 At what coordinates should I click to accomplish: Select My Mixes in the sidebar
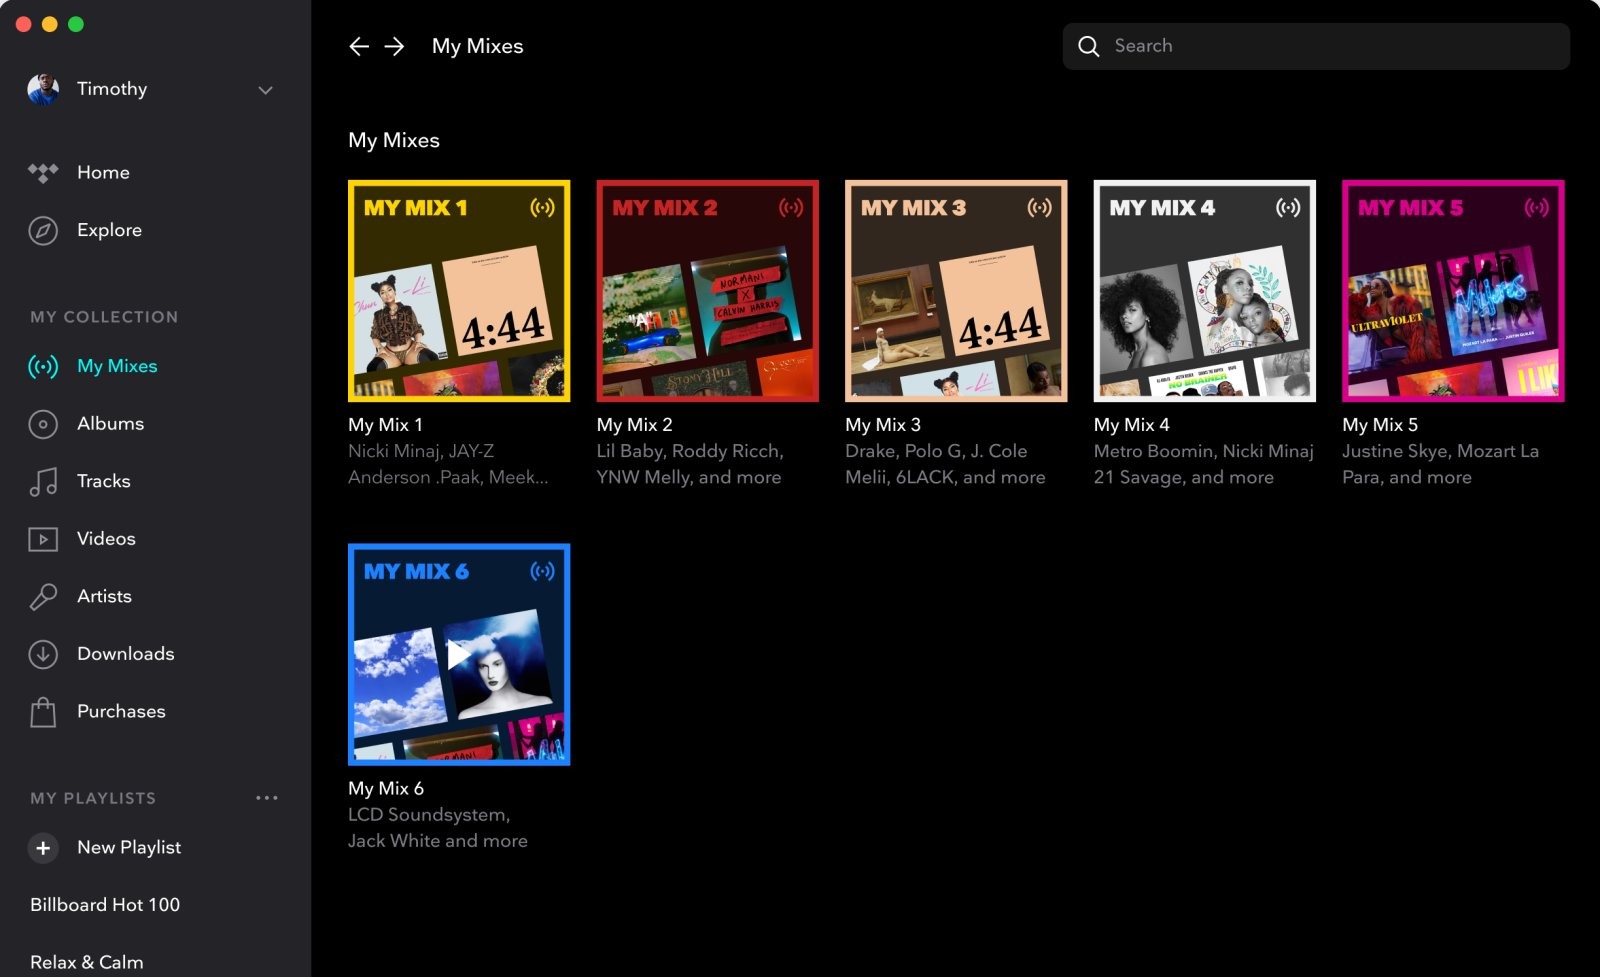pos(117,366)
